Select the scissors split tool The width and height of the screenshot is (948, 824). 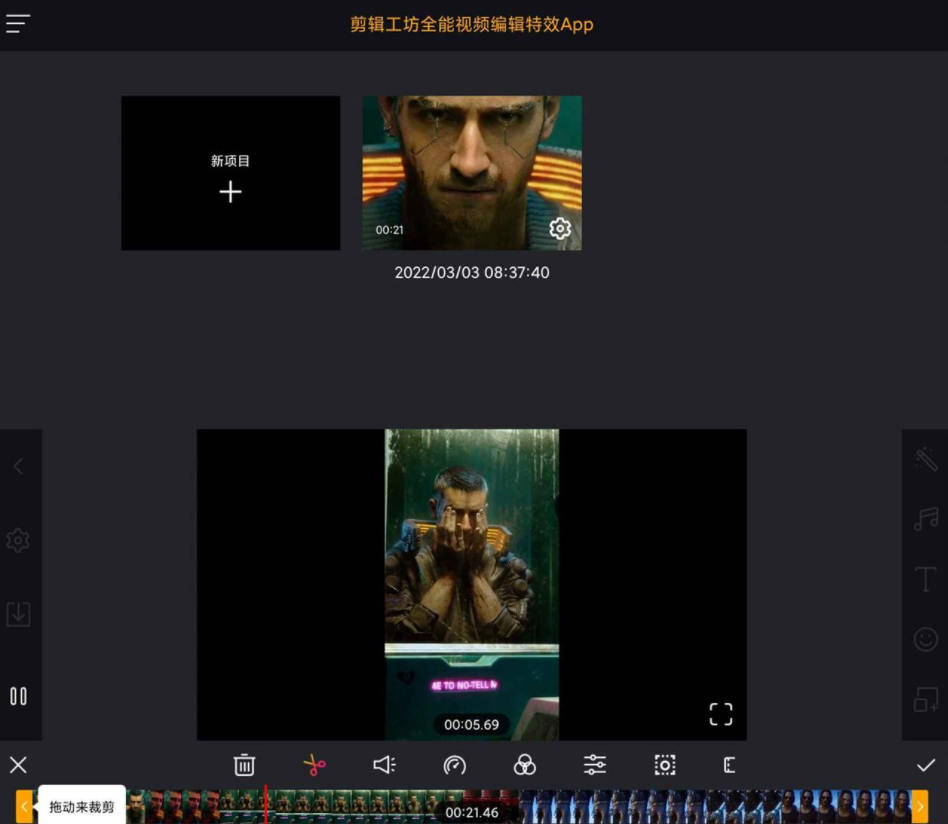click(314, 765)
